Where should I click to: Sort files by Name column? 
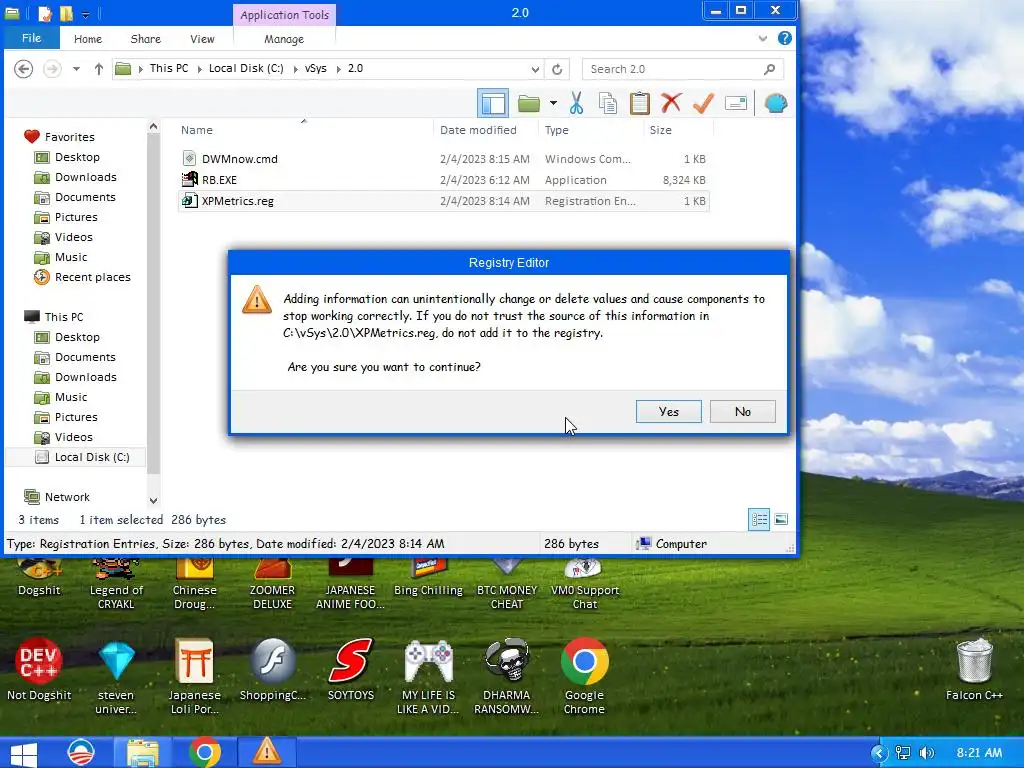click(197, 130)
